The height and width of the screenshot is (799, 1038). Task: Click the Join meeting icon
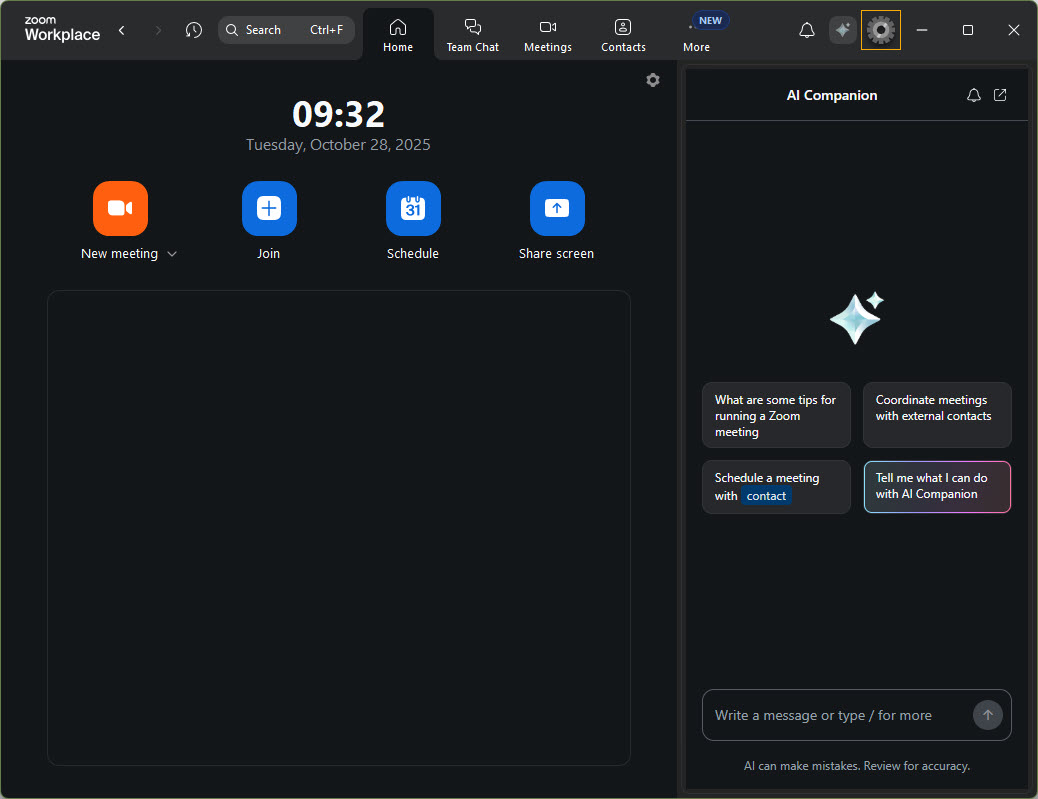click(268, 208)
